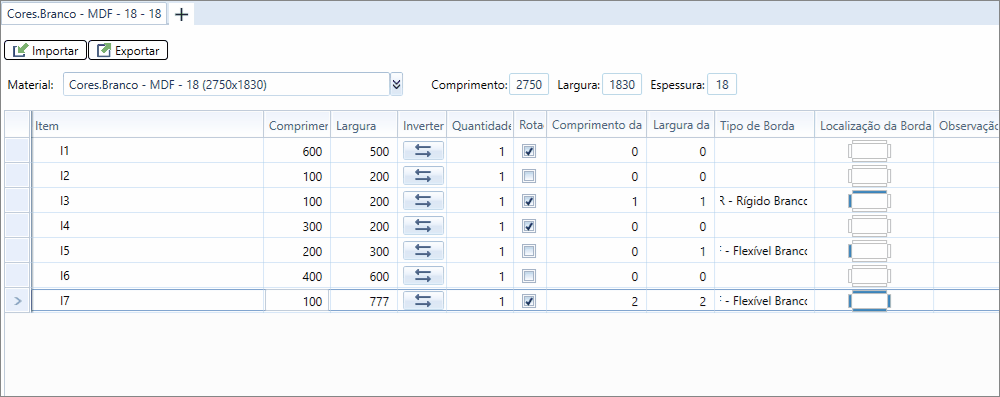The image size is (1000, 397).
Task: Click length value 400 in row I6
Action: click(297, 276)
